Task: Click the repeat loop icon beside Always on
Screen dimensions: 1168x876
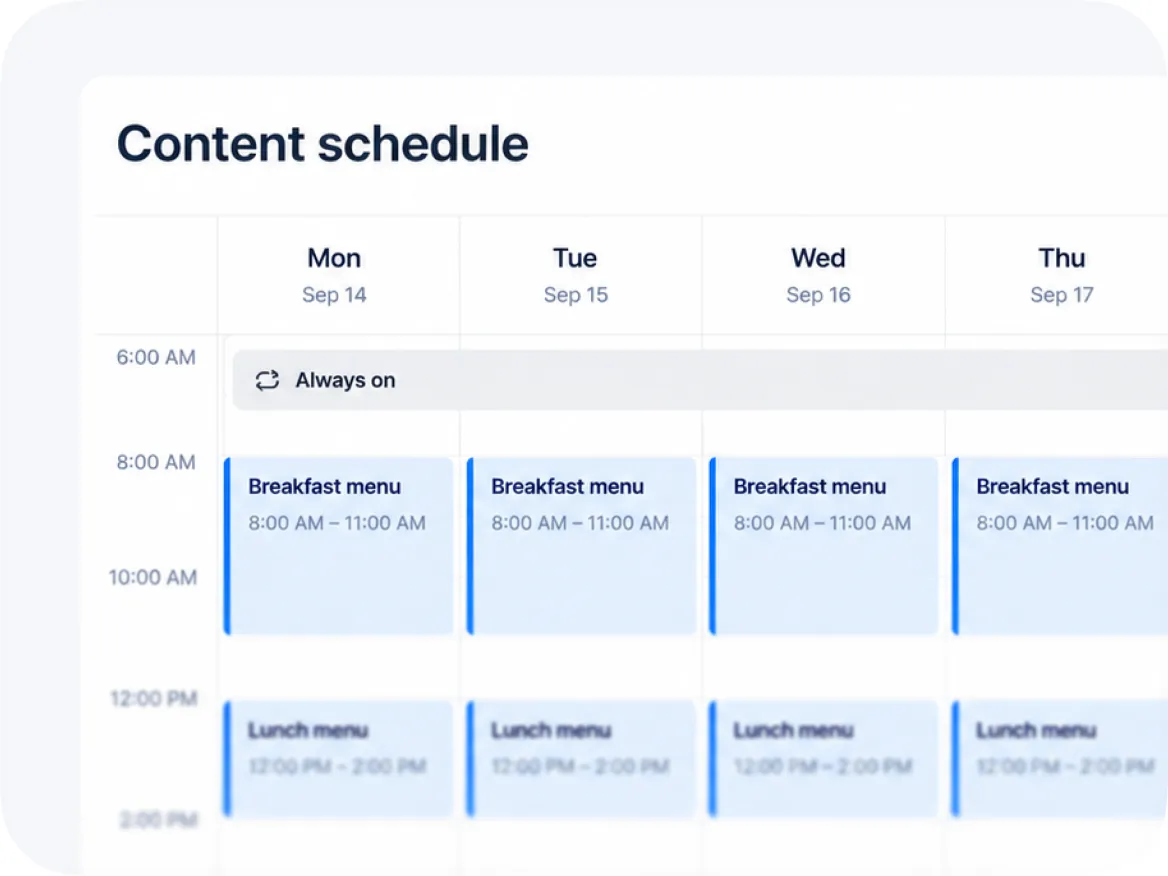Action: coord(267,380)
